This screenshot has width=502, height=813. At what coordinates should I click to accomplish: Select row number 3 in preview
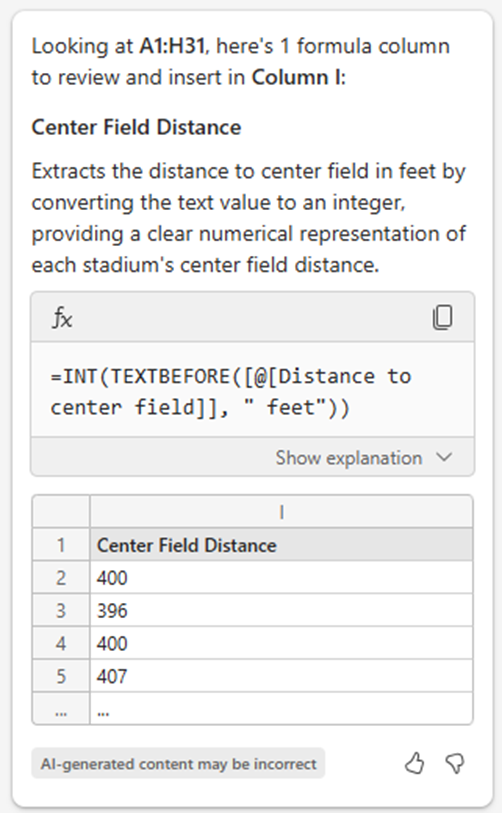[x=61, y=610]
